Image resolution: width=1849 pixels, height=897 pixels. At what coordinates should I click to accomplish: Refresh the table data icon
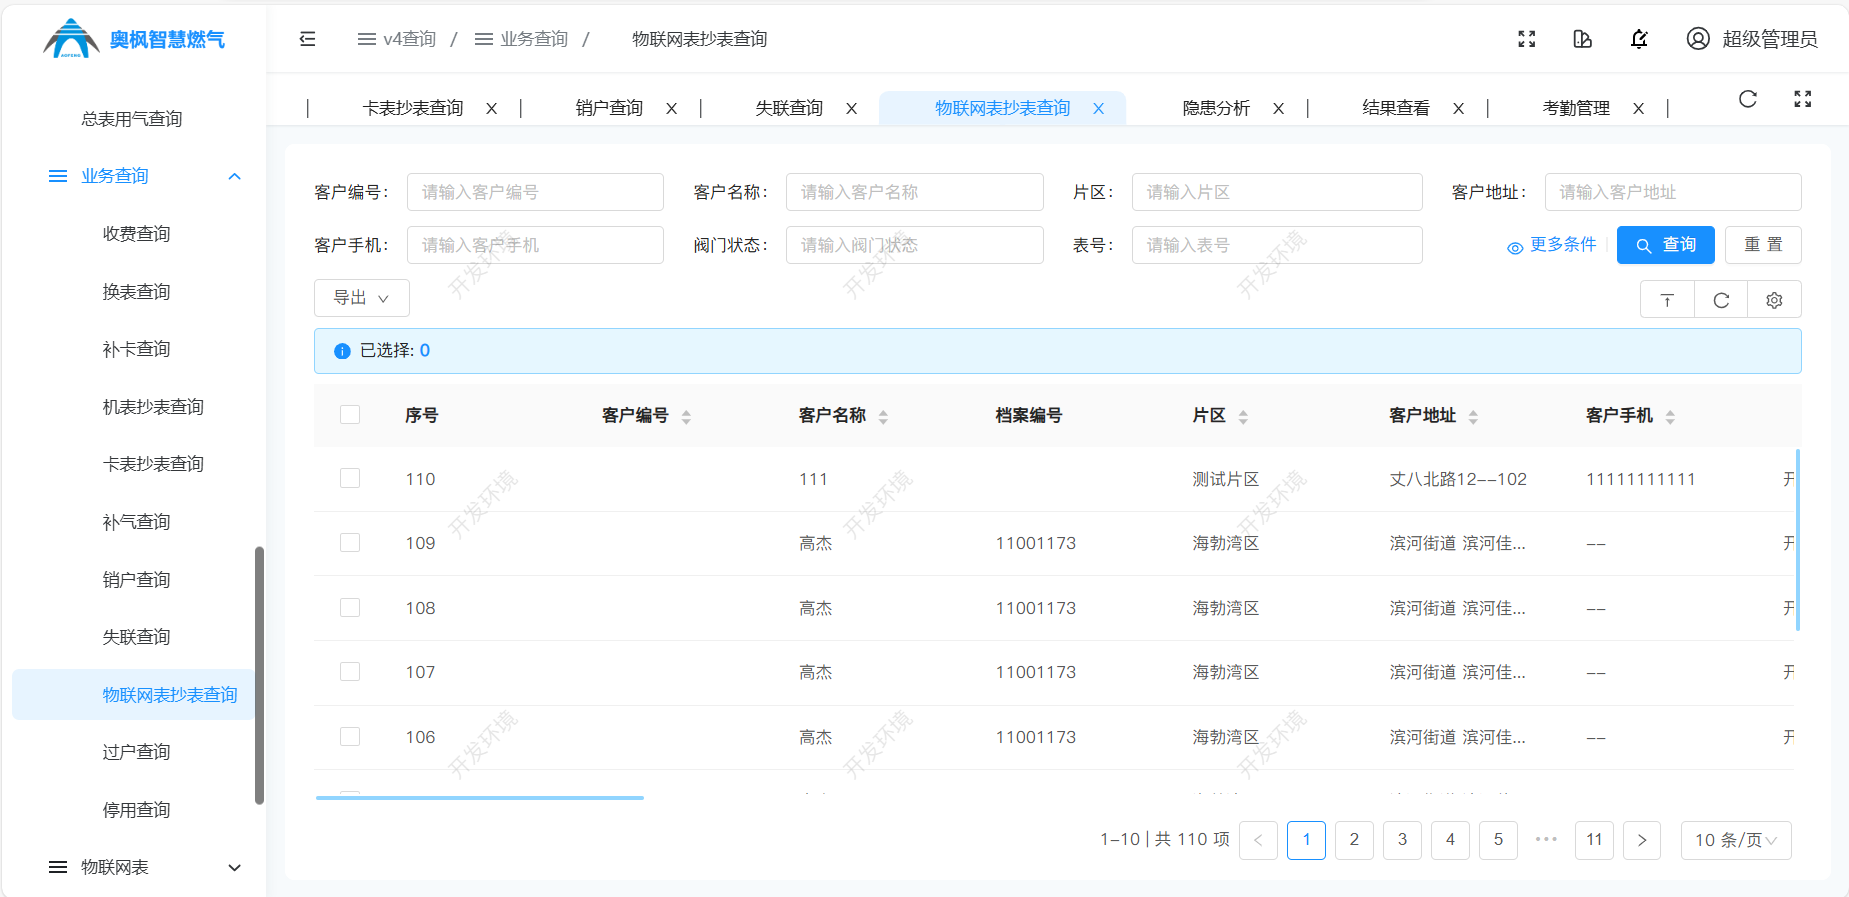[x=1721, y=300]
